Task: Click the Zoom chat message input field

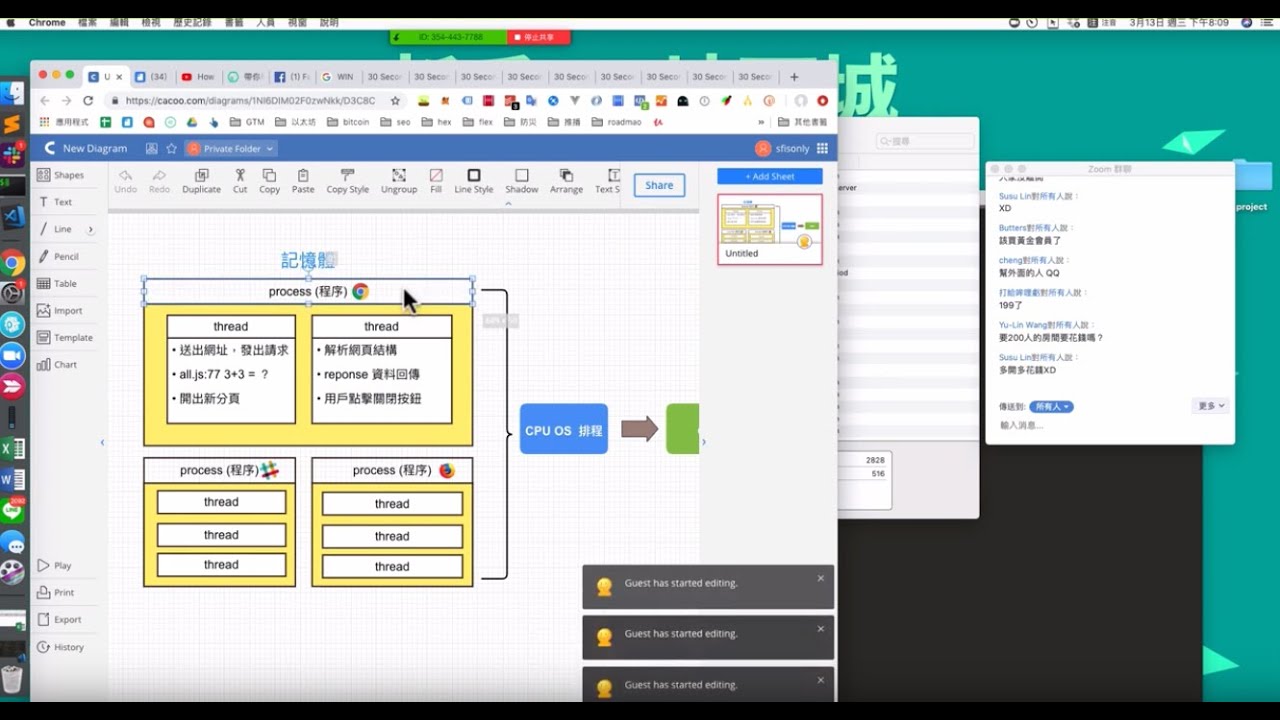Action: coord(1110,425)
